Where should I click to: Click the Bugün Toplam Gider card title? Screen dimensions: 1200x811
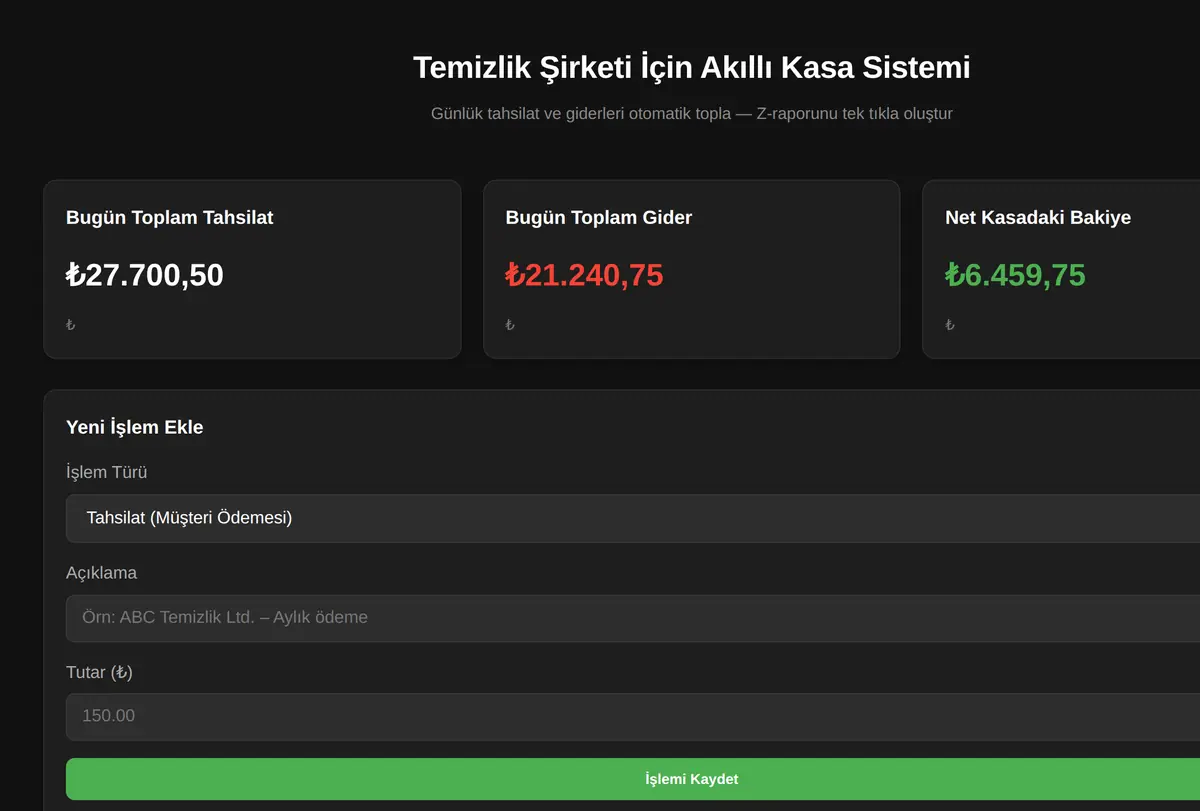[598, 217]
